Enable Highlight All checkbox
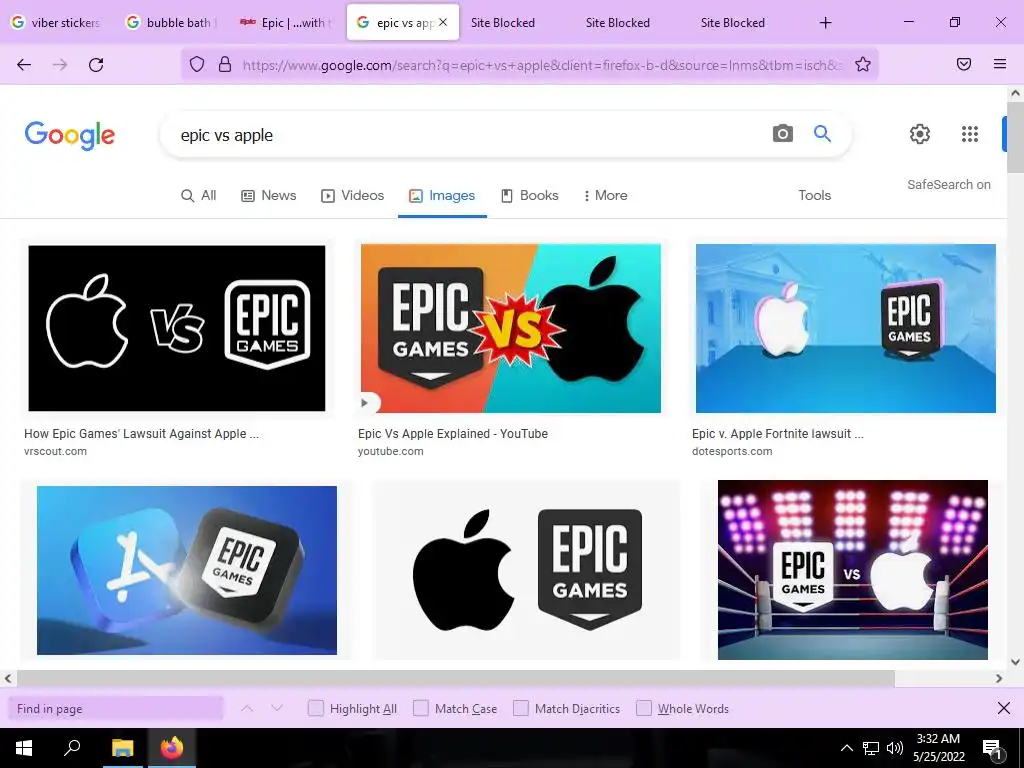This screenshot has width=1024, height=768. pyautogui.click(x=315, y=709)
